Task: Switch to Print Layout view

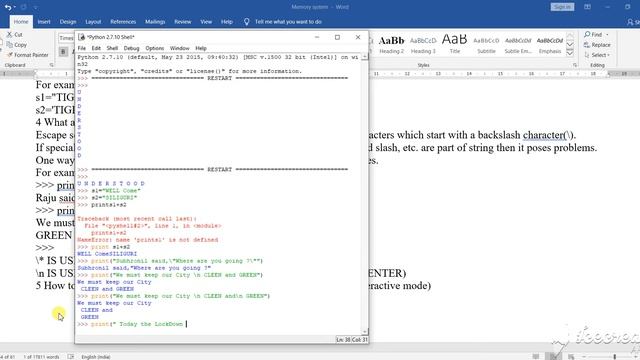Action: coord(553,357)
